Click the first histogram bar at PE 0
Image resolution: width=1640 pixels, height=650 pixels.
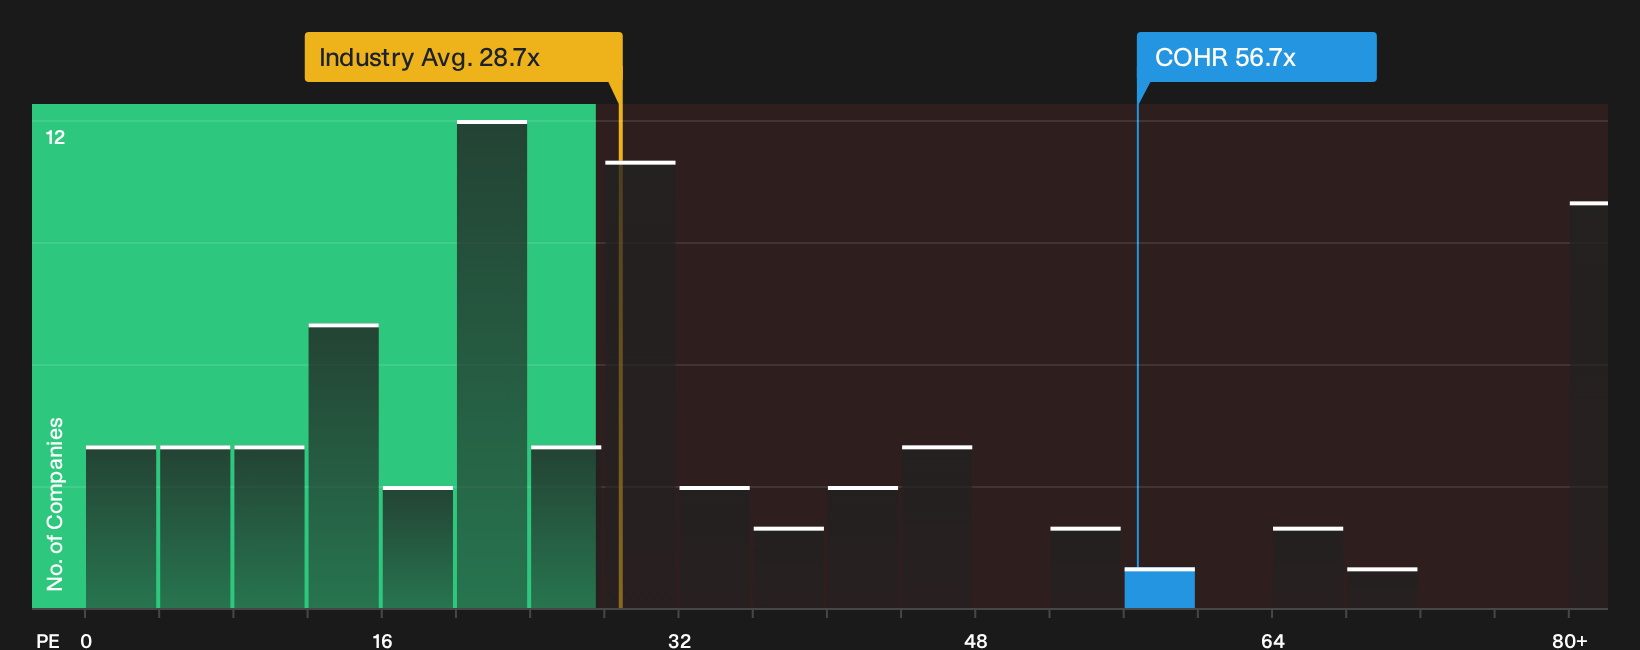121,527
